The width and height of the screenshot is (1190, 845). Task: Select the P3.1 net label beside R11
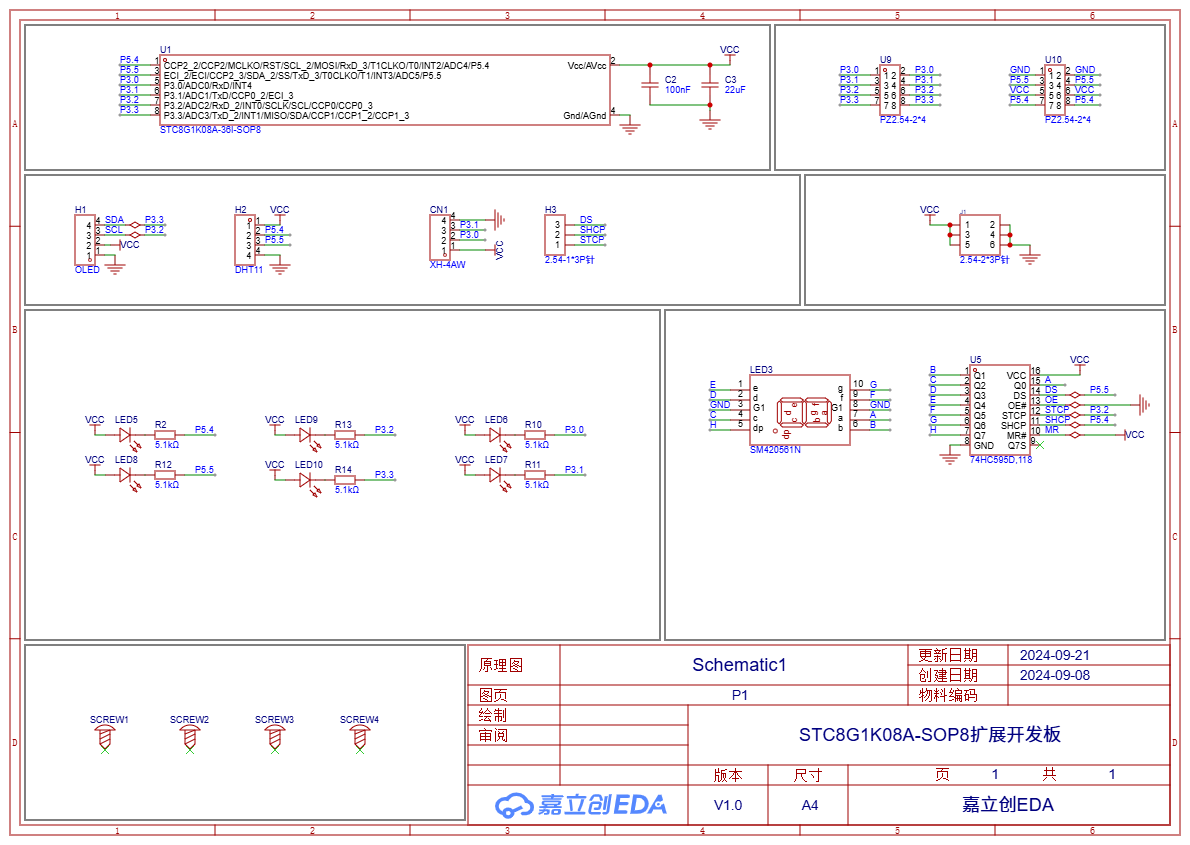pyautogui.click(x=574, y=470)
